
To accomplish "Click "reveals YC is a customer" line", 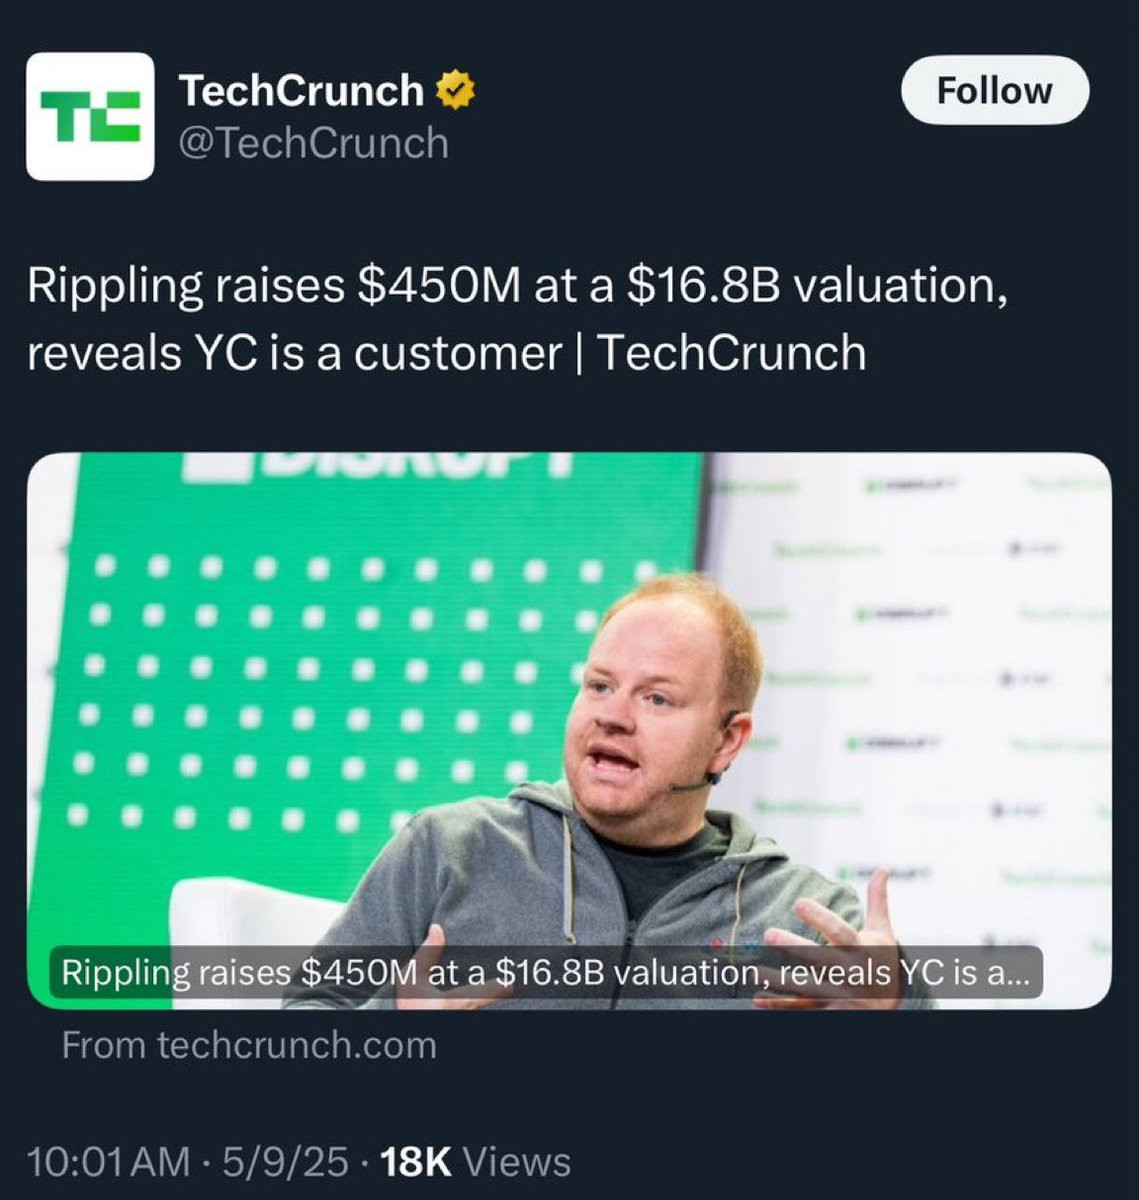I will [294, 353].
